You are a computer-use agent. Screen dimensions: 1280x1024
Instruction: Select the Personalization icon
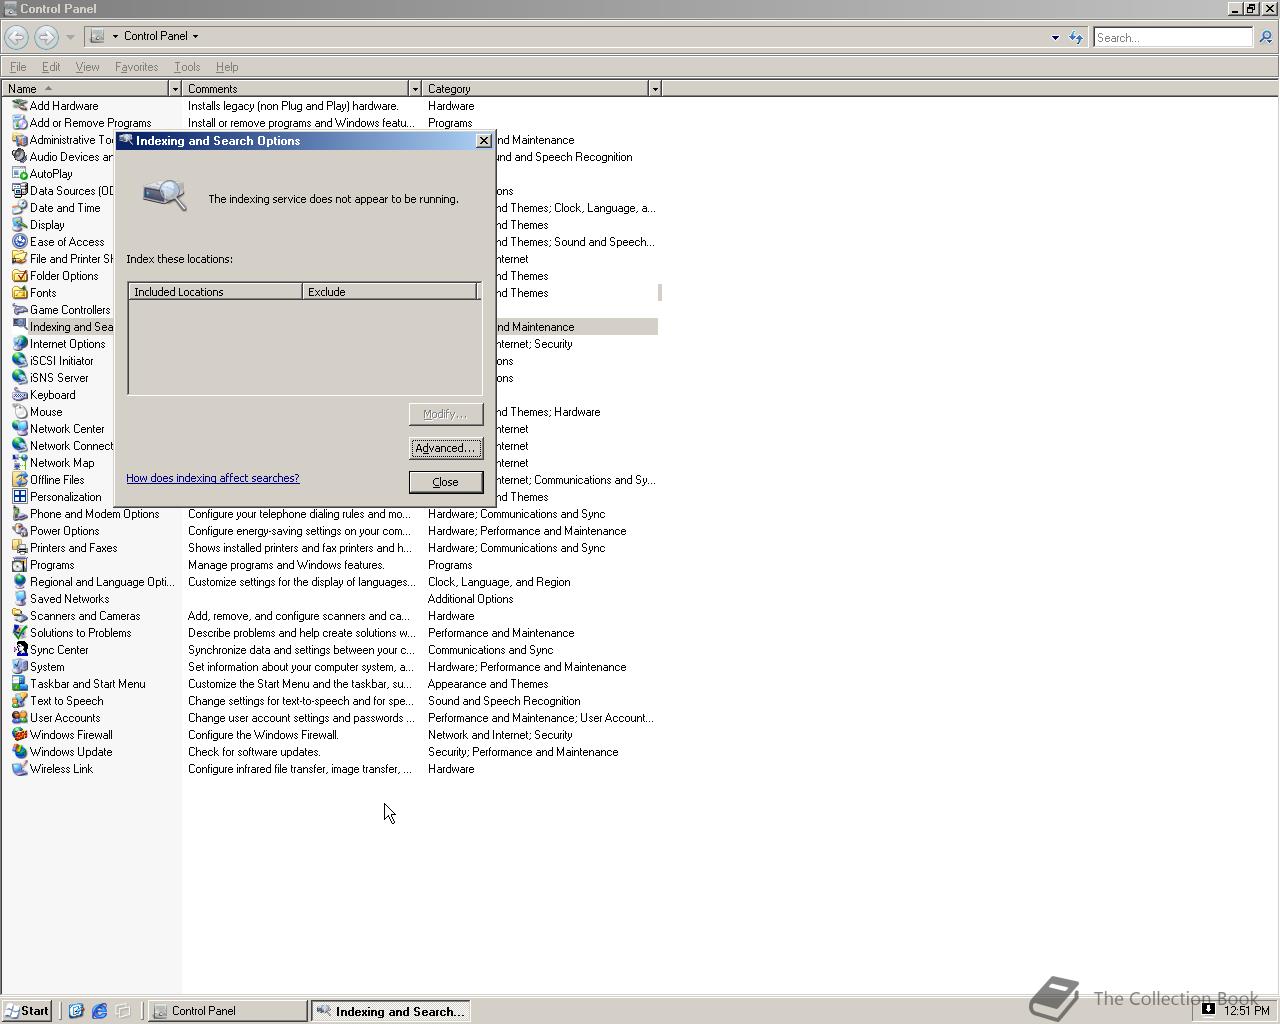click(20, 497)
